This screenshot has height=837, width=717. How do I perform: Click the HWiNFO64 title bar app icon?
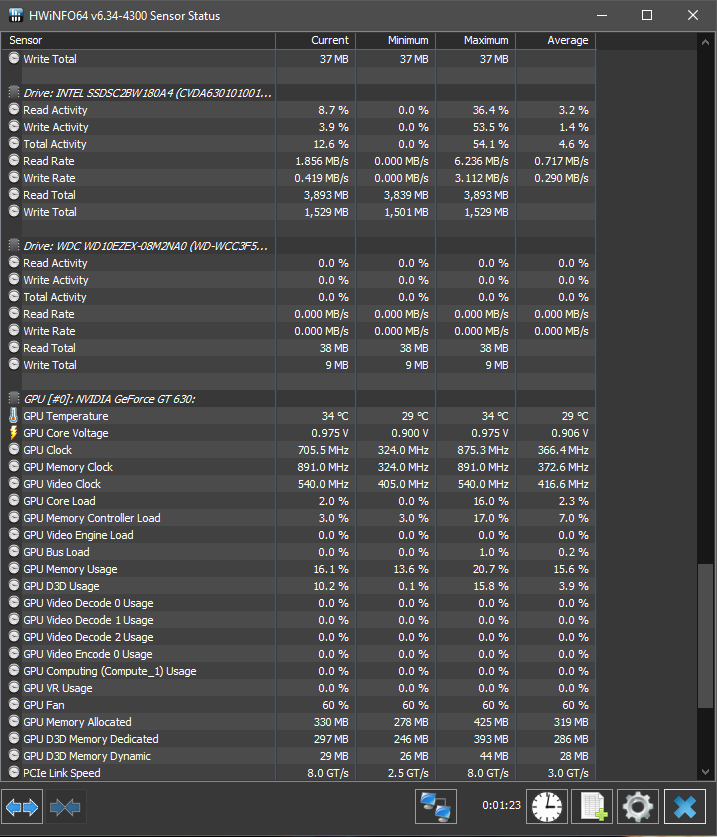coord(15,15)
